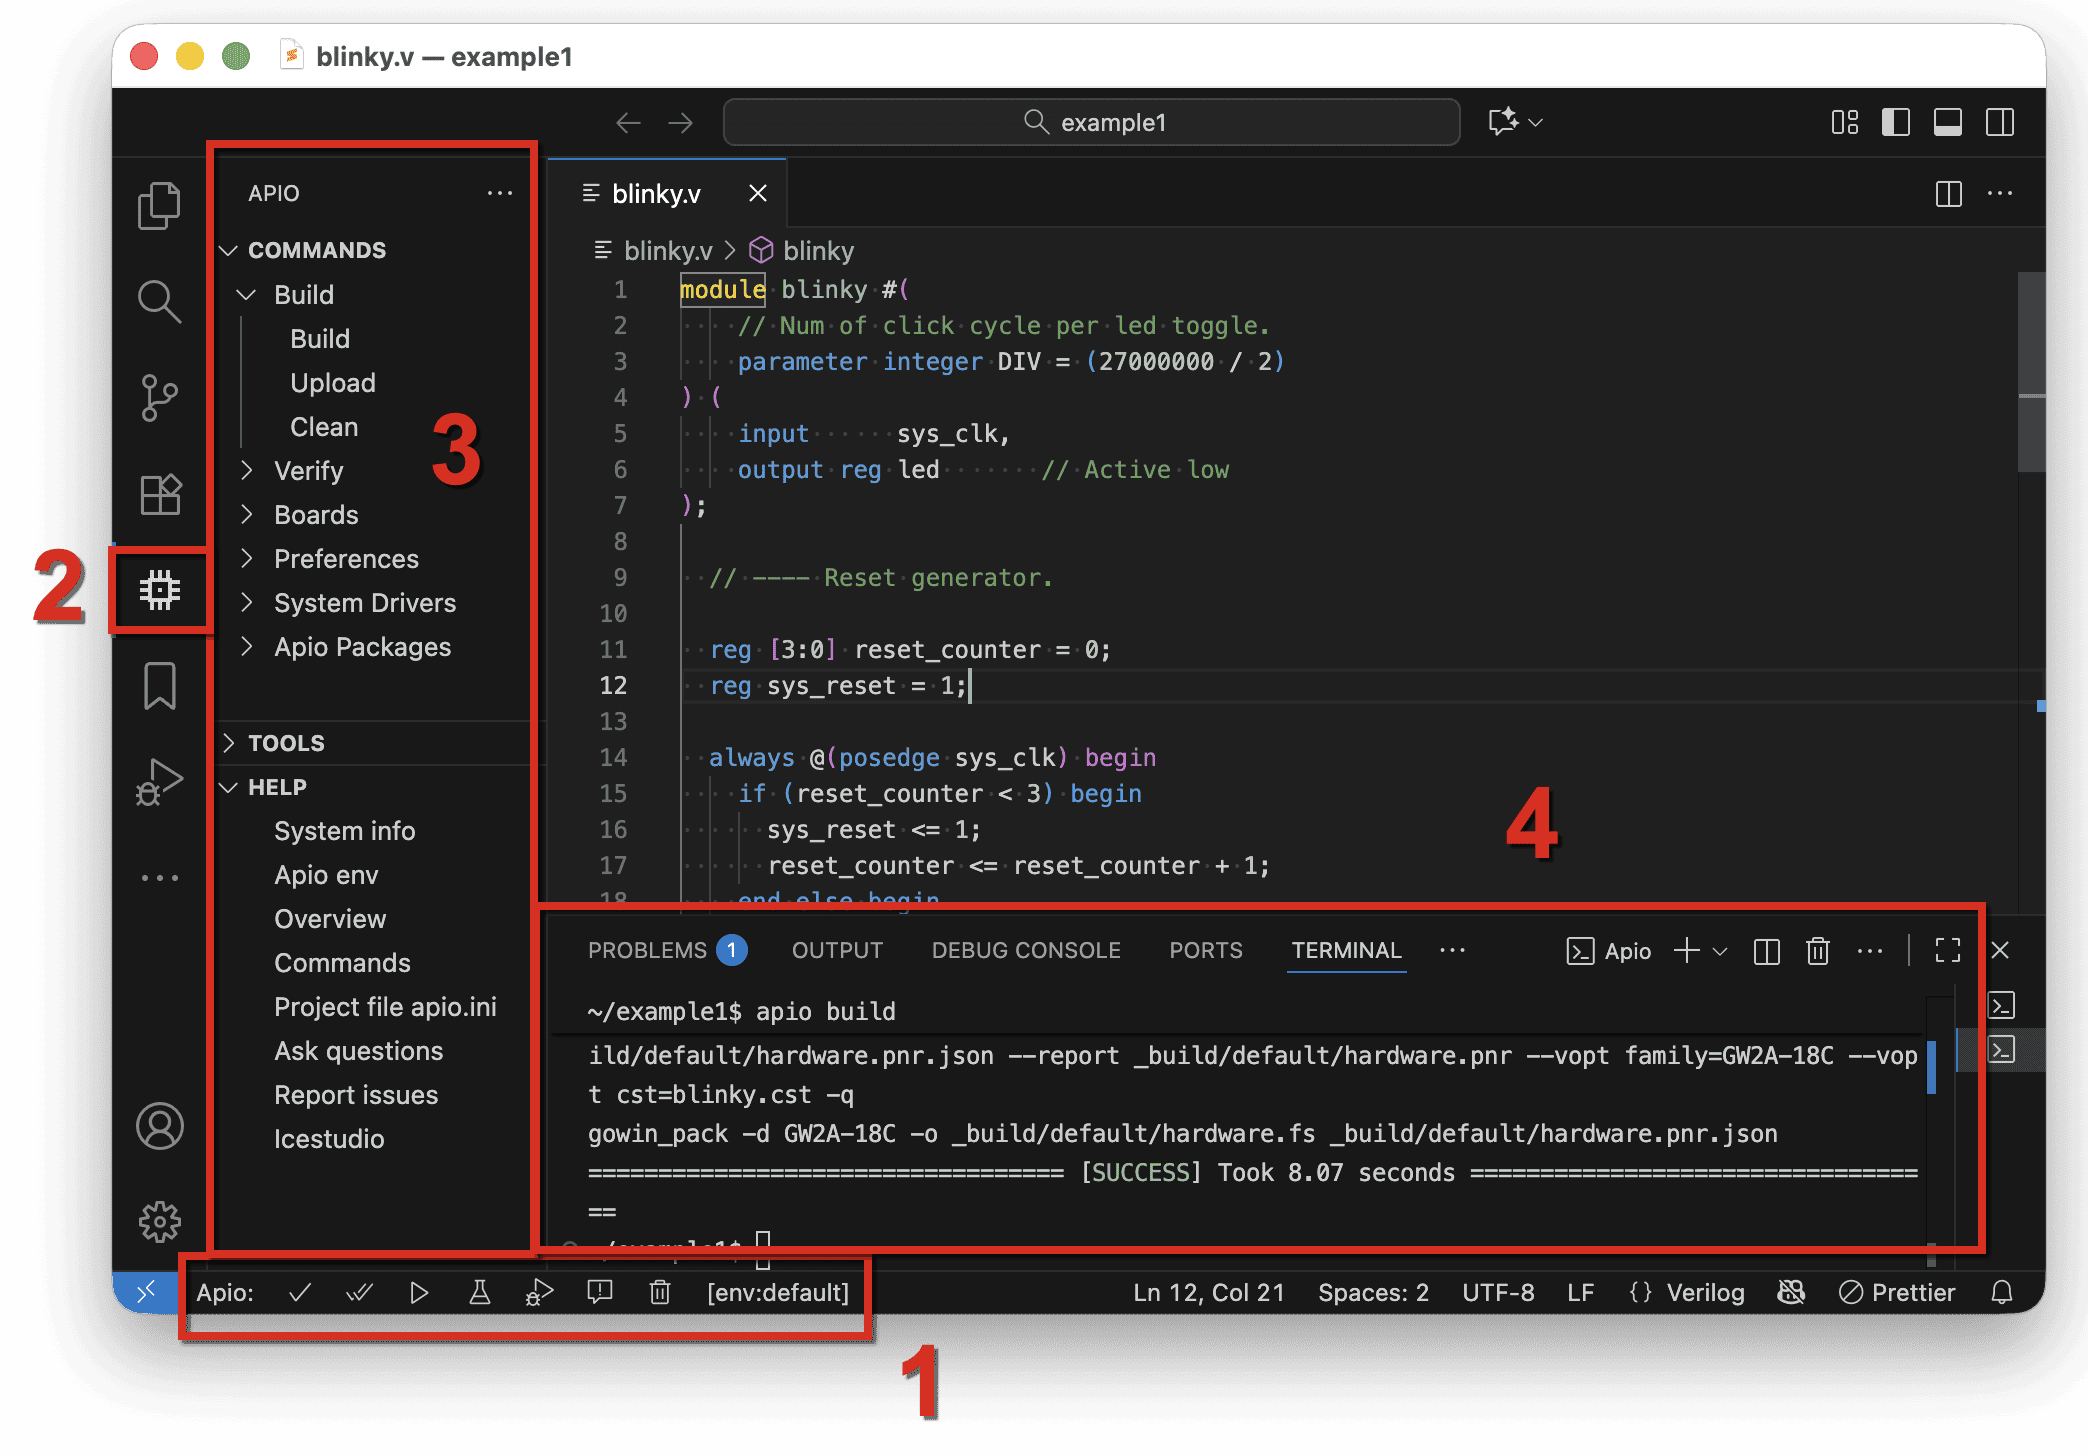Open the Source Control view
The width and height of the screenshot is (2088, 1456).
[x=160, y=398]
